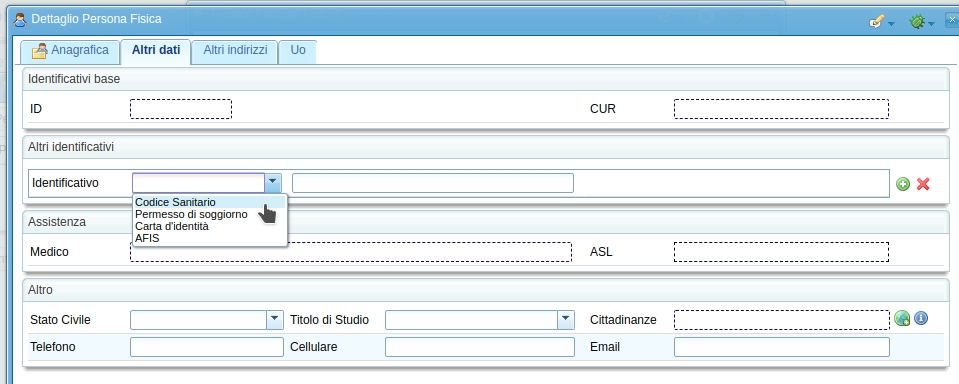Click the ASL field

[x=781, y=252]
